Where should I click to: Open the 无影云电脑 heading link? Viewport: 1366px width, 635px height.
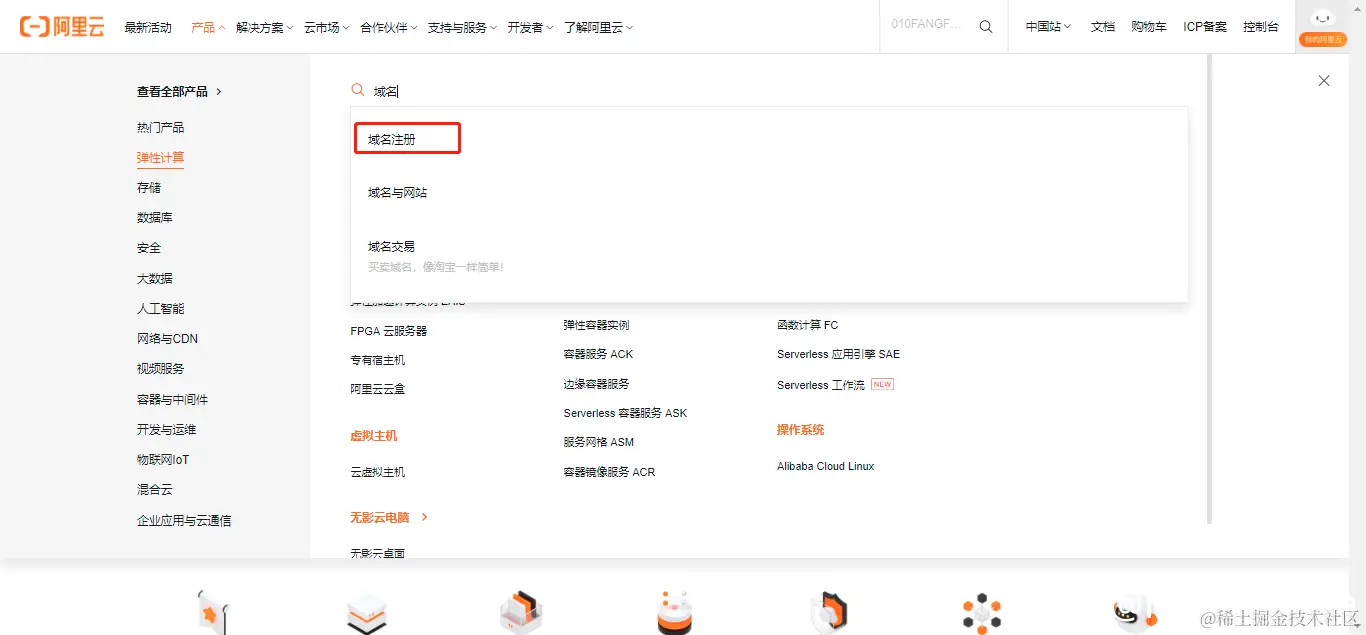[x=379, y=517]
